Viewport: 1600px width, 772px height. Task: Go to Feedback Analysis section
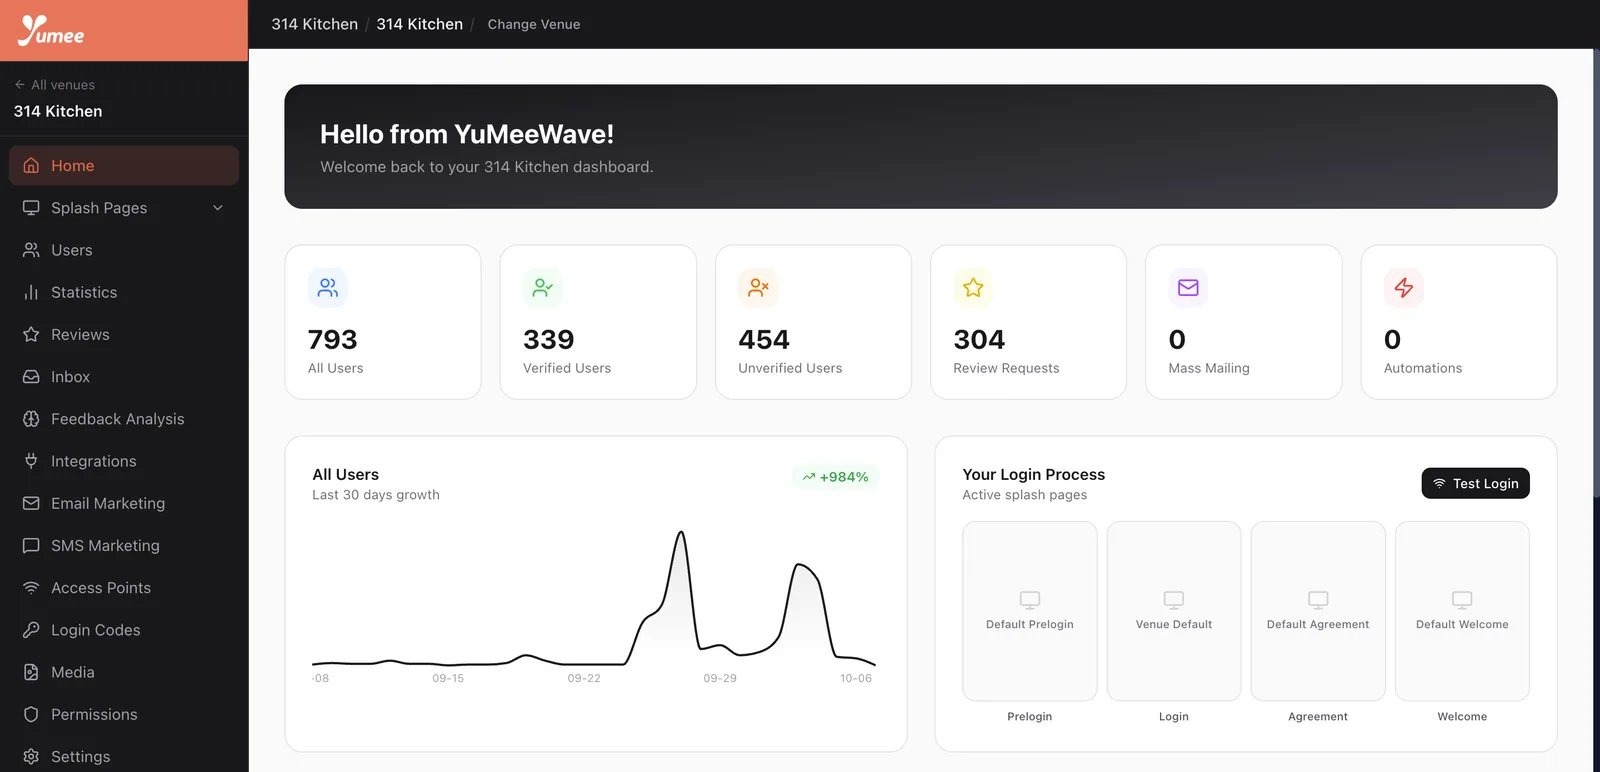pyautogui.click(x=124, y=419)
